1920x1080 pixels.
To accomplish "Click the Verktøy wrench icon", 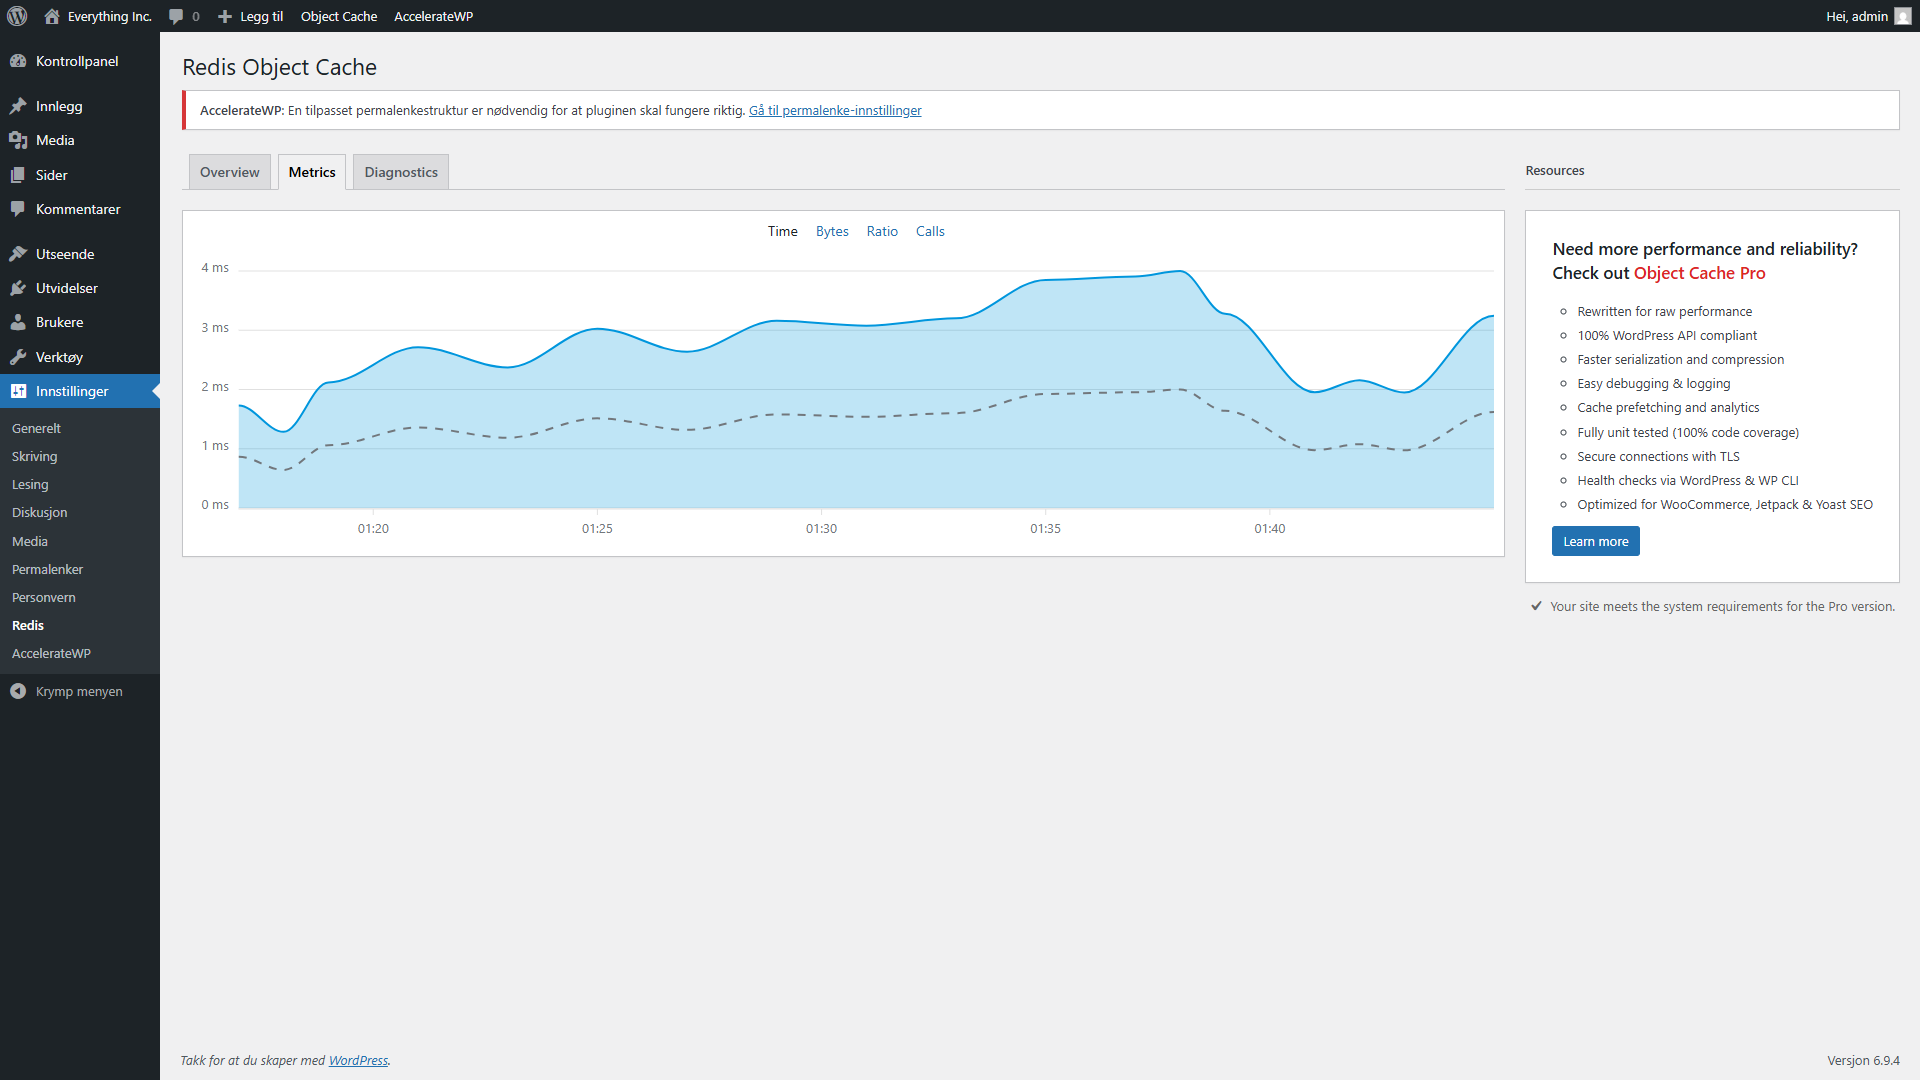I will click(18, 357).
